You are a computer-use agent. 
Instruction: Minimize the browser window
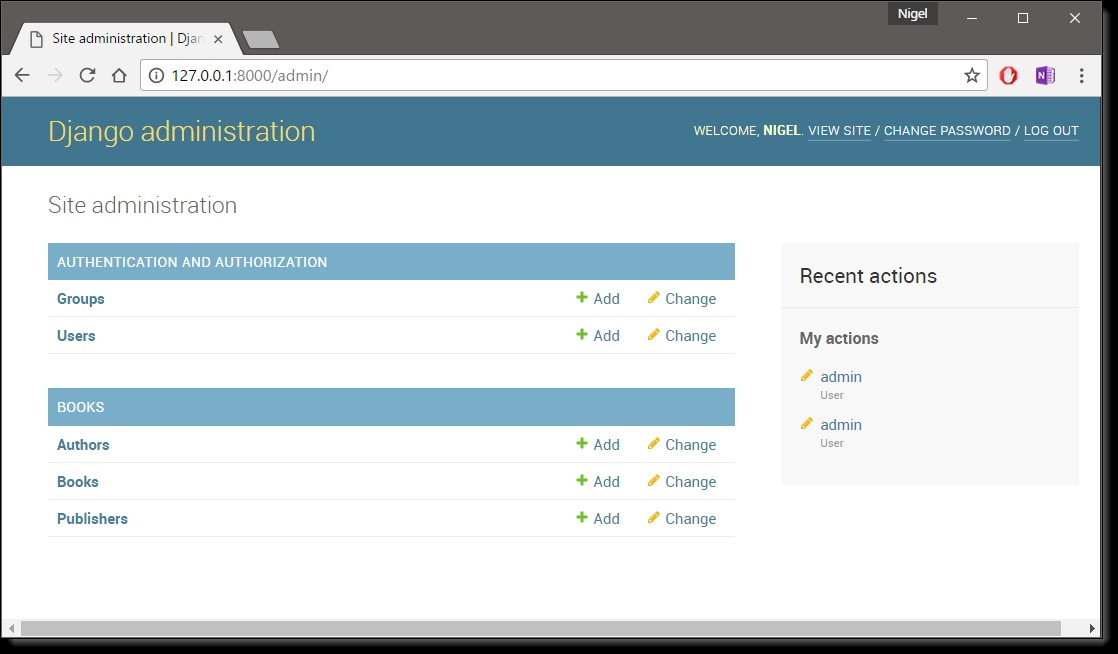(x=973, y=18)
